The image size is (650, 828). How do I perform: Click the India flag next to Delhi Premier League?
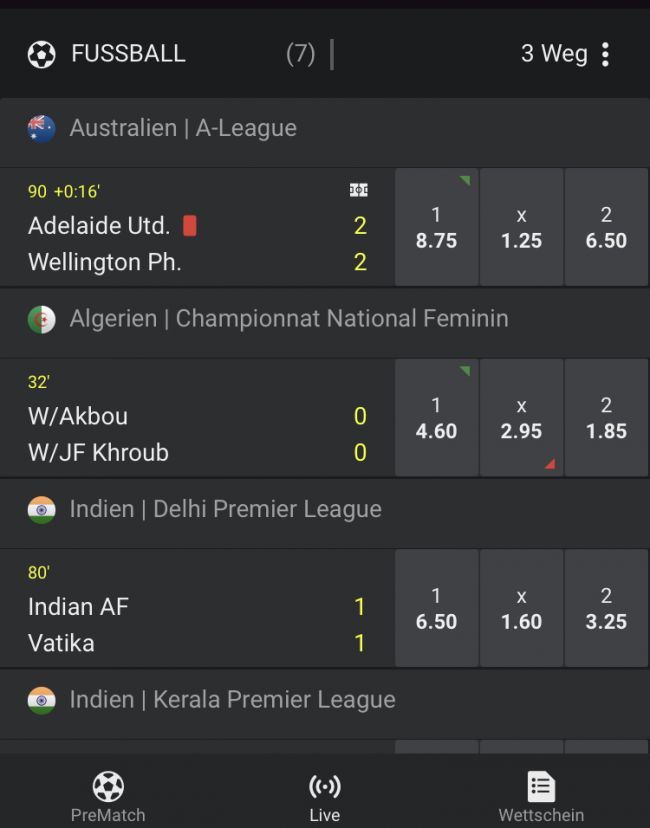(41, 509)
